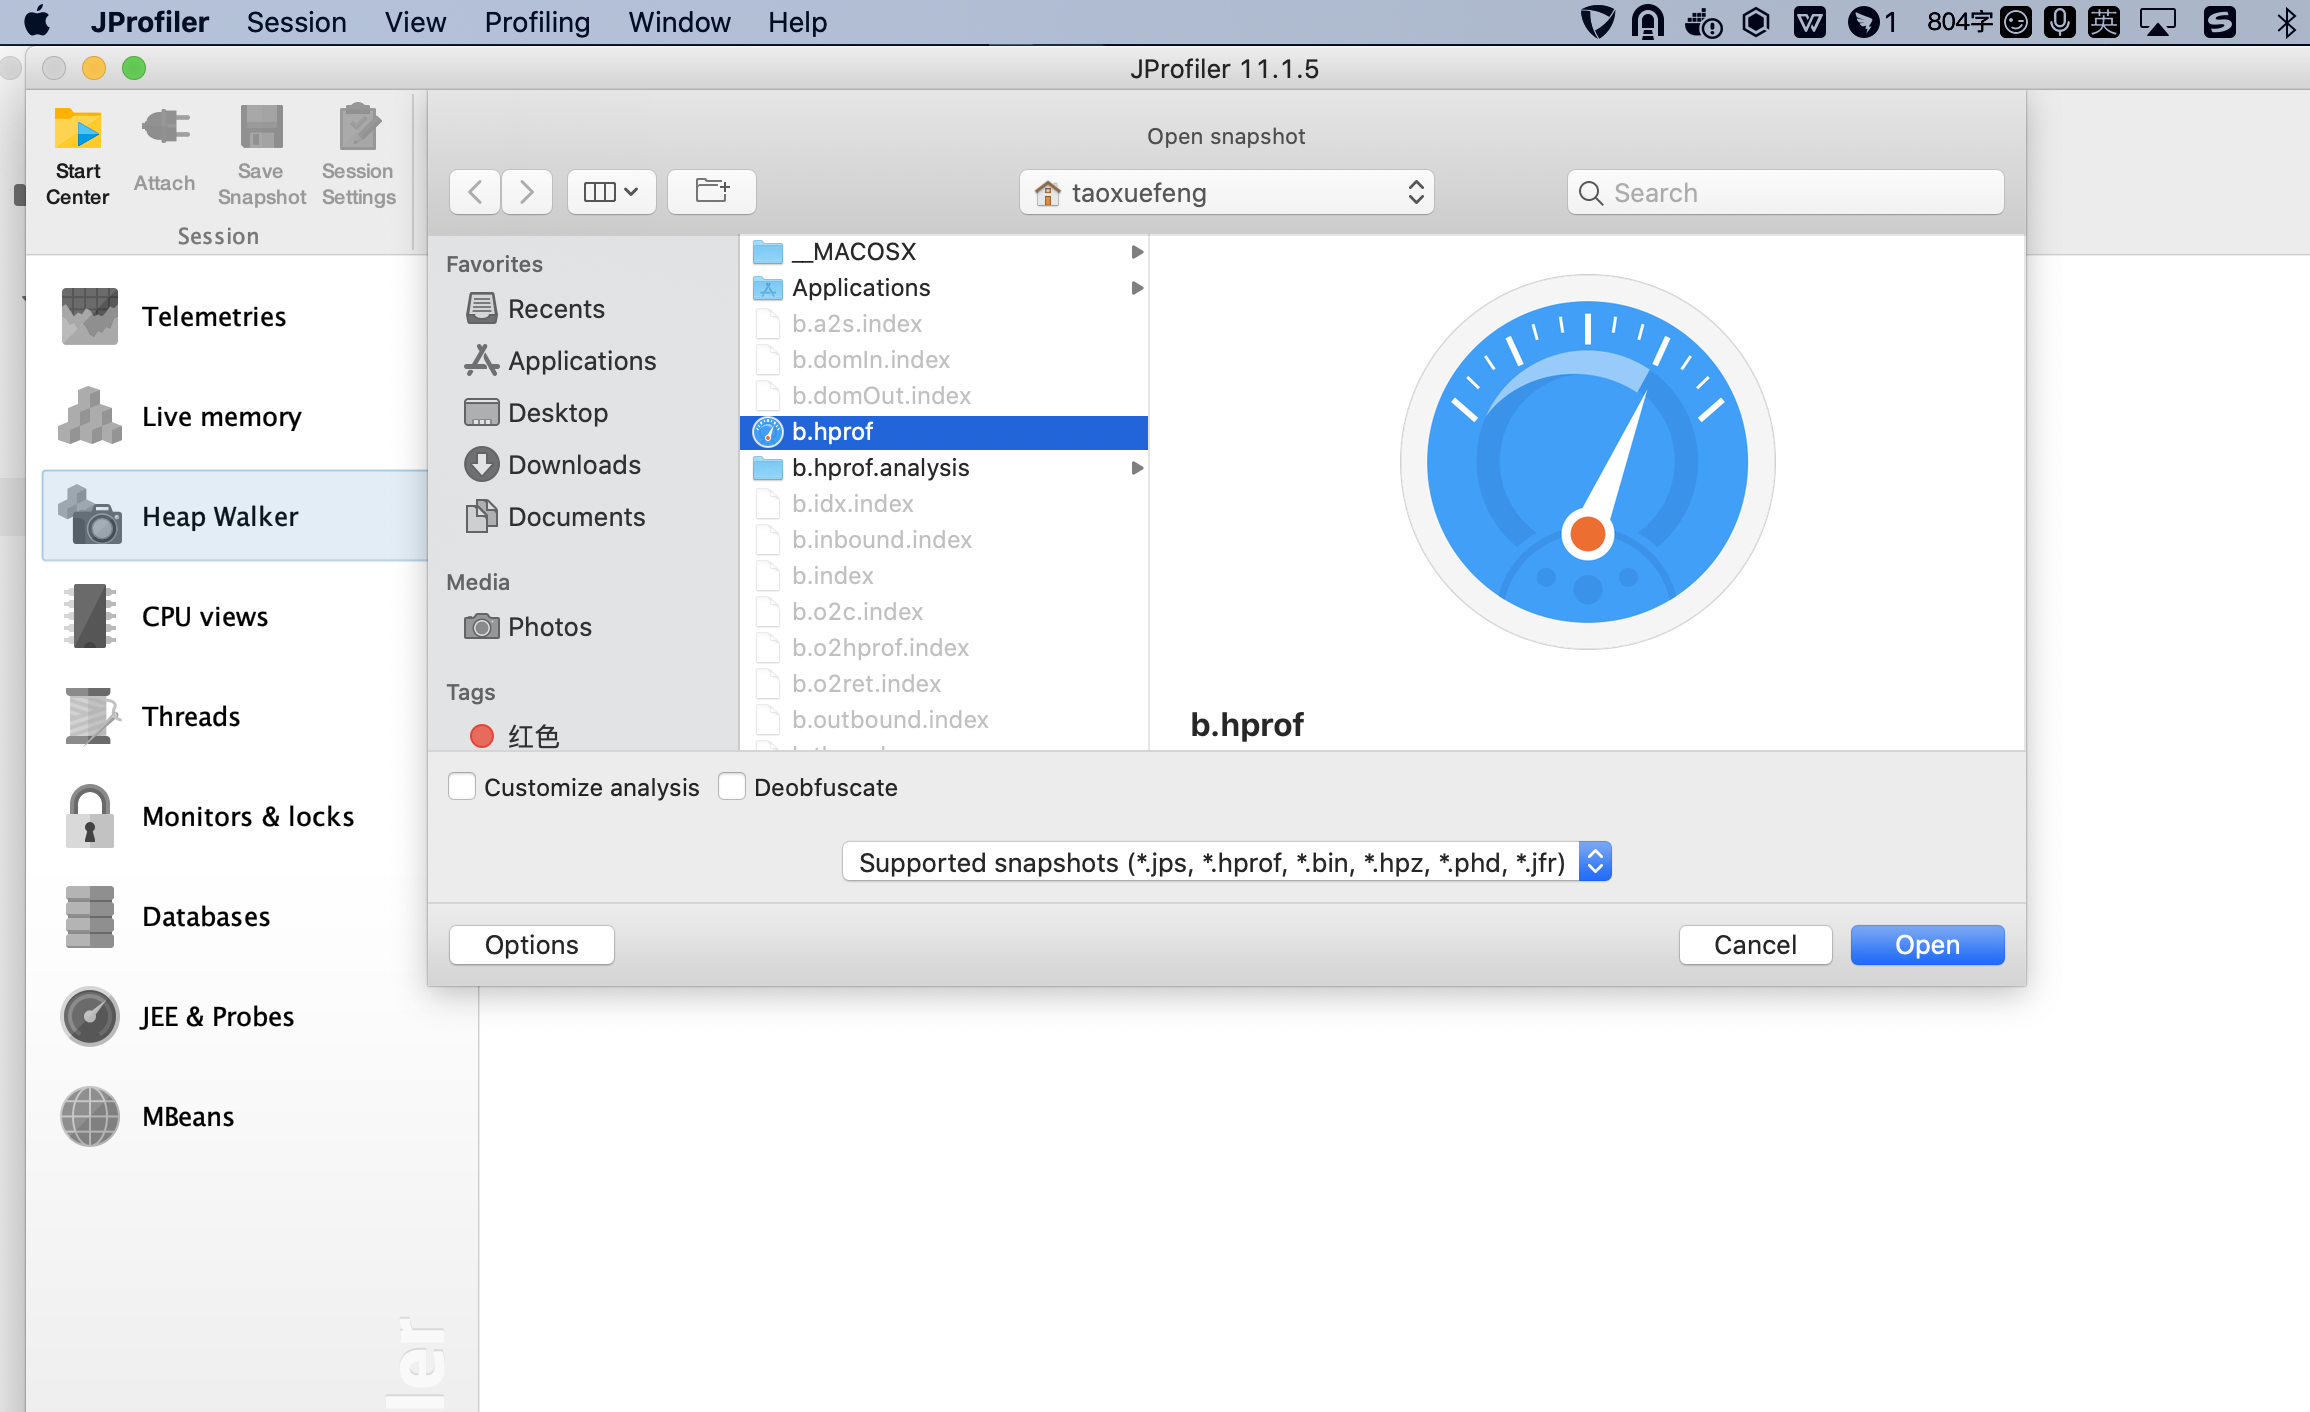Click the microphone icon in menu bar

click(x=2060, y=22)
